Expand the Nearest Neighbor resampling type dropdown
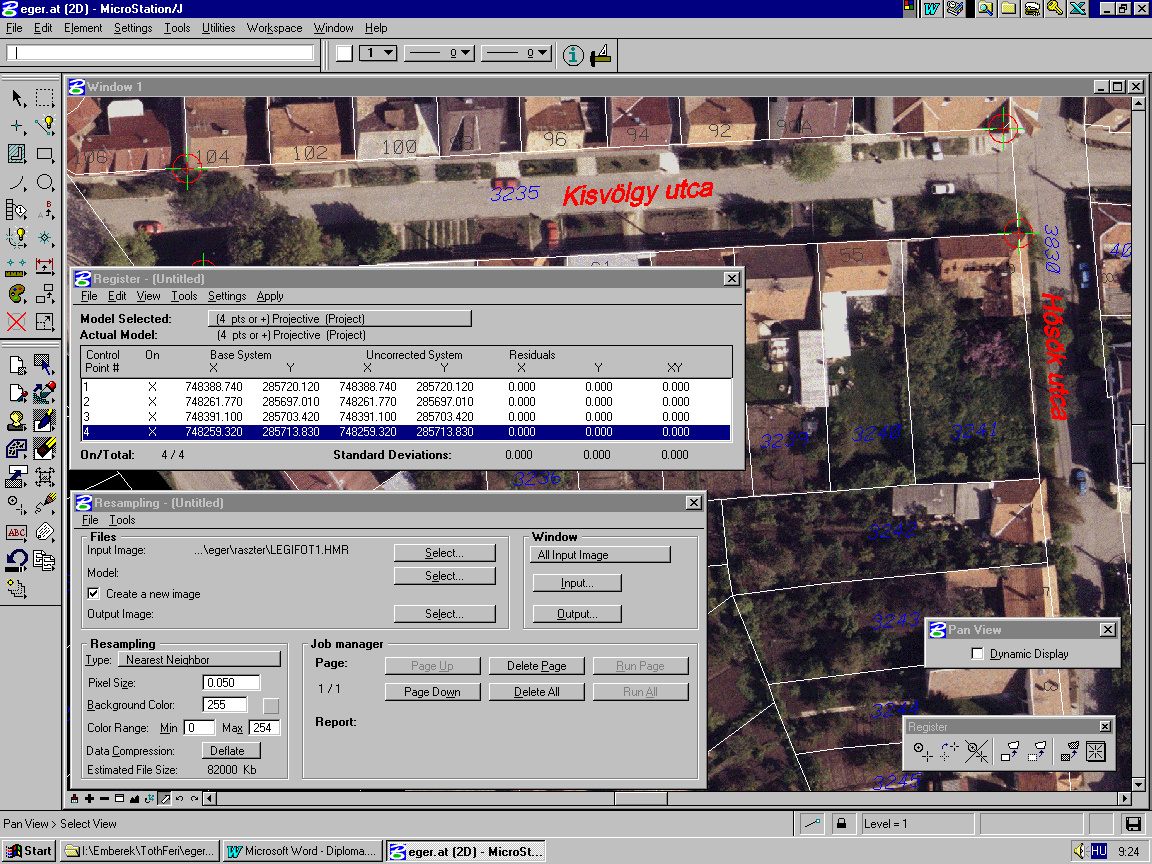 coord(199,660)
